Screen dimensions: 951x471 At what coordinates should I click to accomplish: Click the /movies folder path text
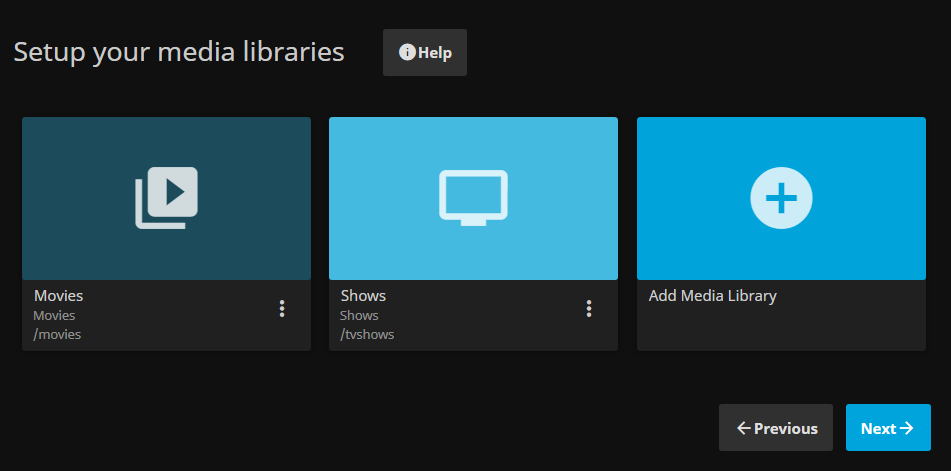click(x=58, y=334)
